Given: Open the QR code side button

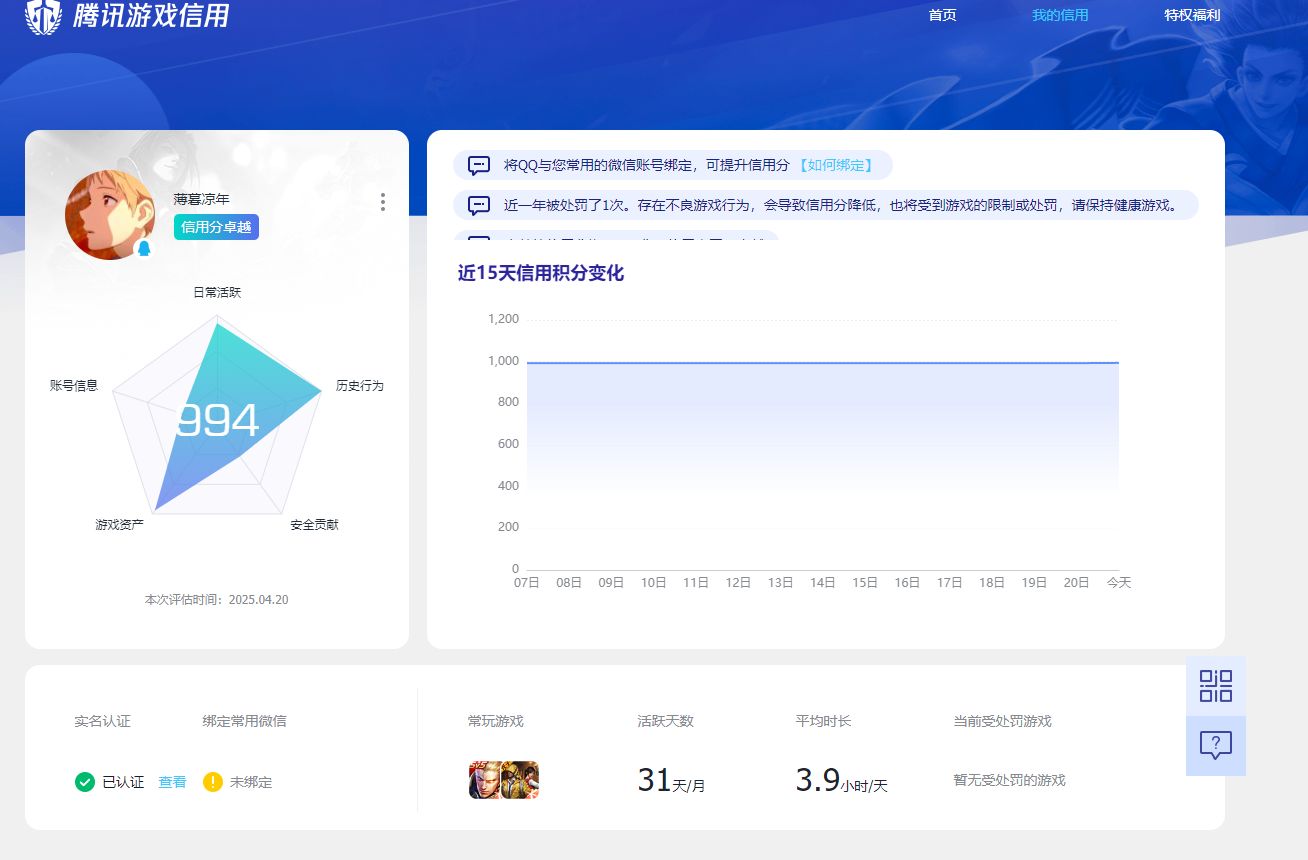Looking at the screenshot, I should tap(1216, 686).
